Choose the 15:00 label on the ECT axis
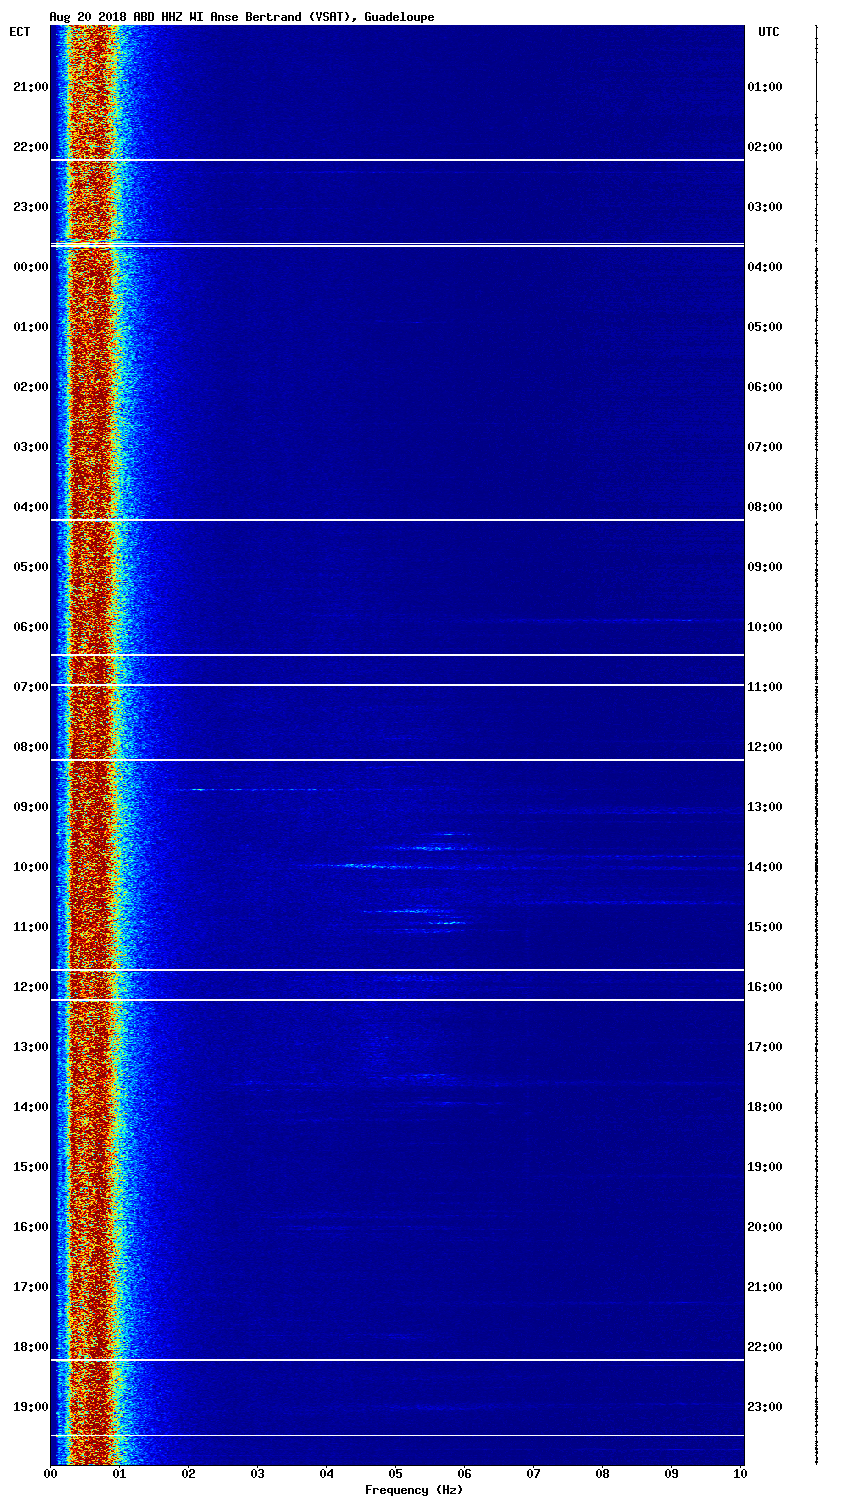852x1500 pixels. pyautogui.click(x=30, y=1167)
